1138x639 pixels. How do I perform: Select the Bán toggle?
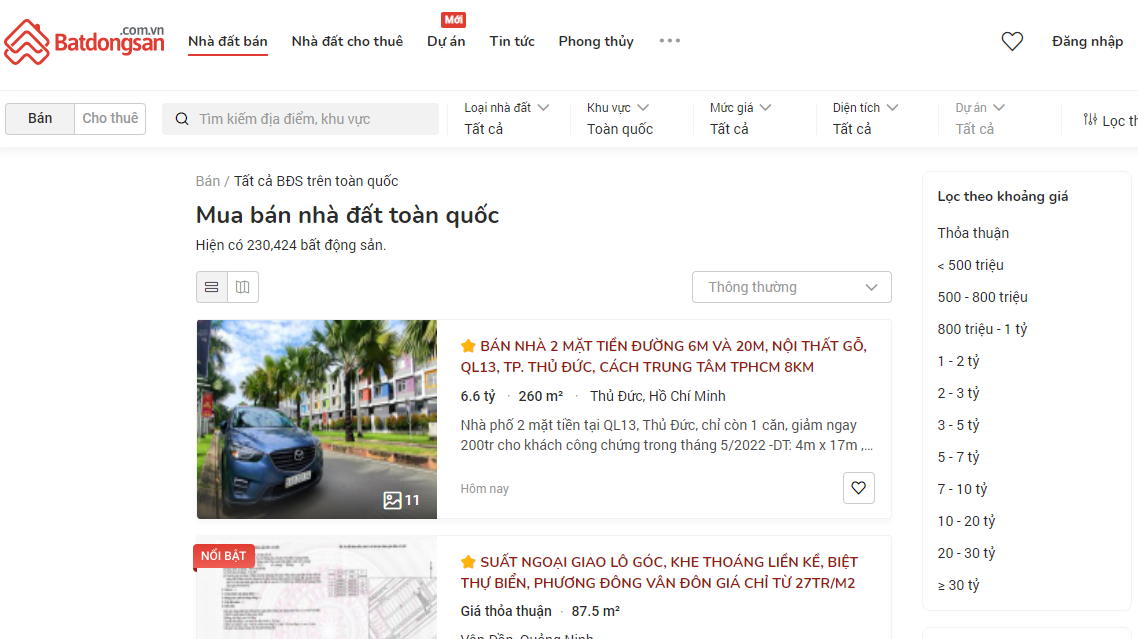coord(40,118)
